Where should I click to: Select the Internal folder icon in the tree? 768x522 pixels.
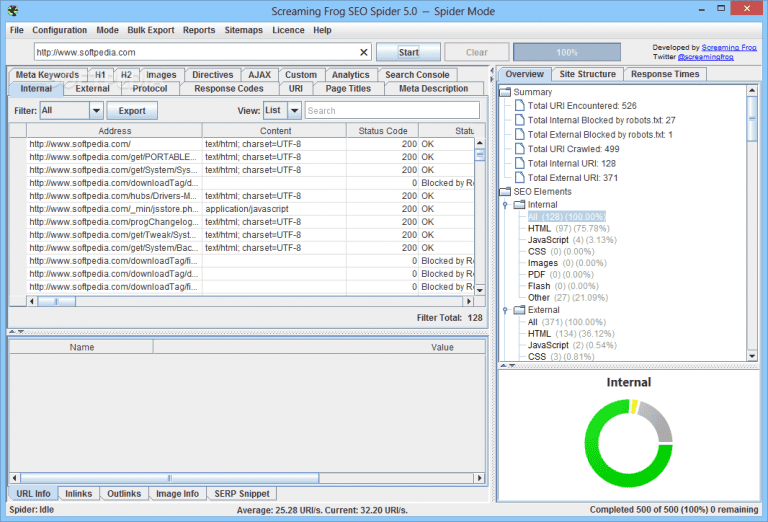(x=520, y=204)
